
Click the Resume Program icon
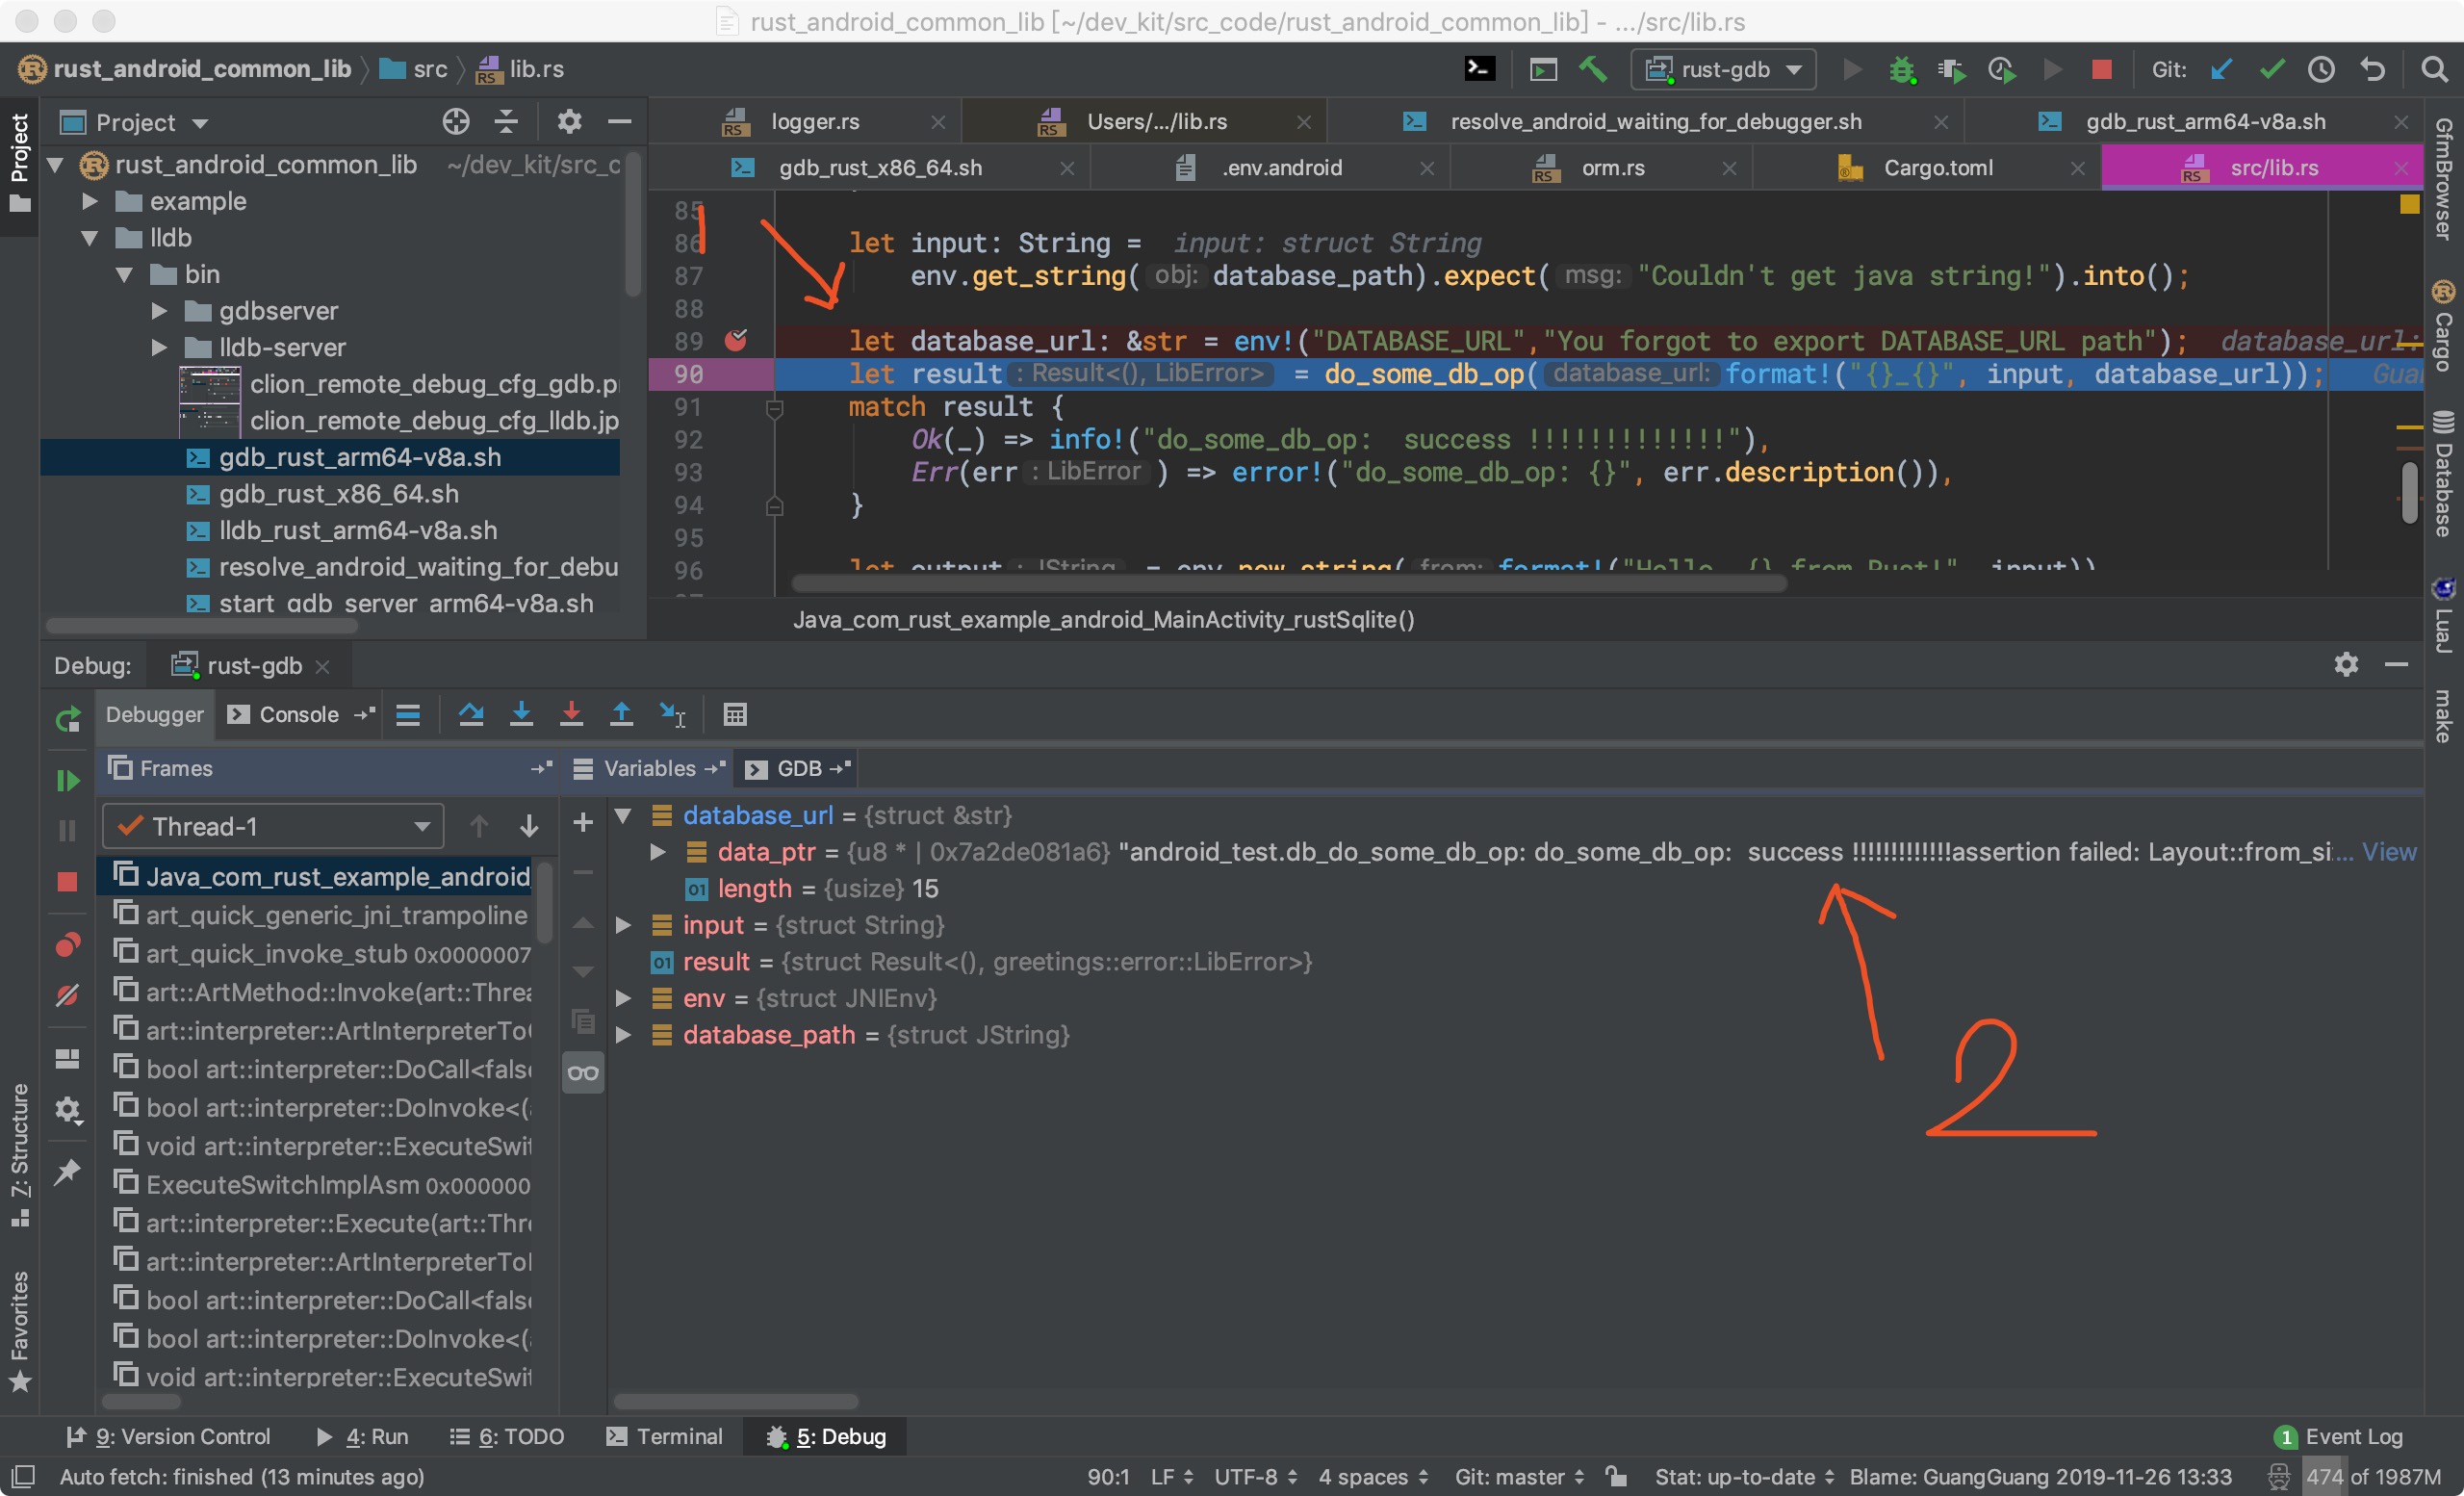coord(67,780)
